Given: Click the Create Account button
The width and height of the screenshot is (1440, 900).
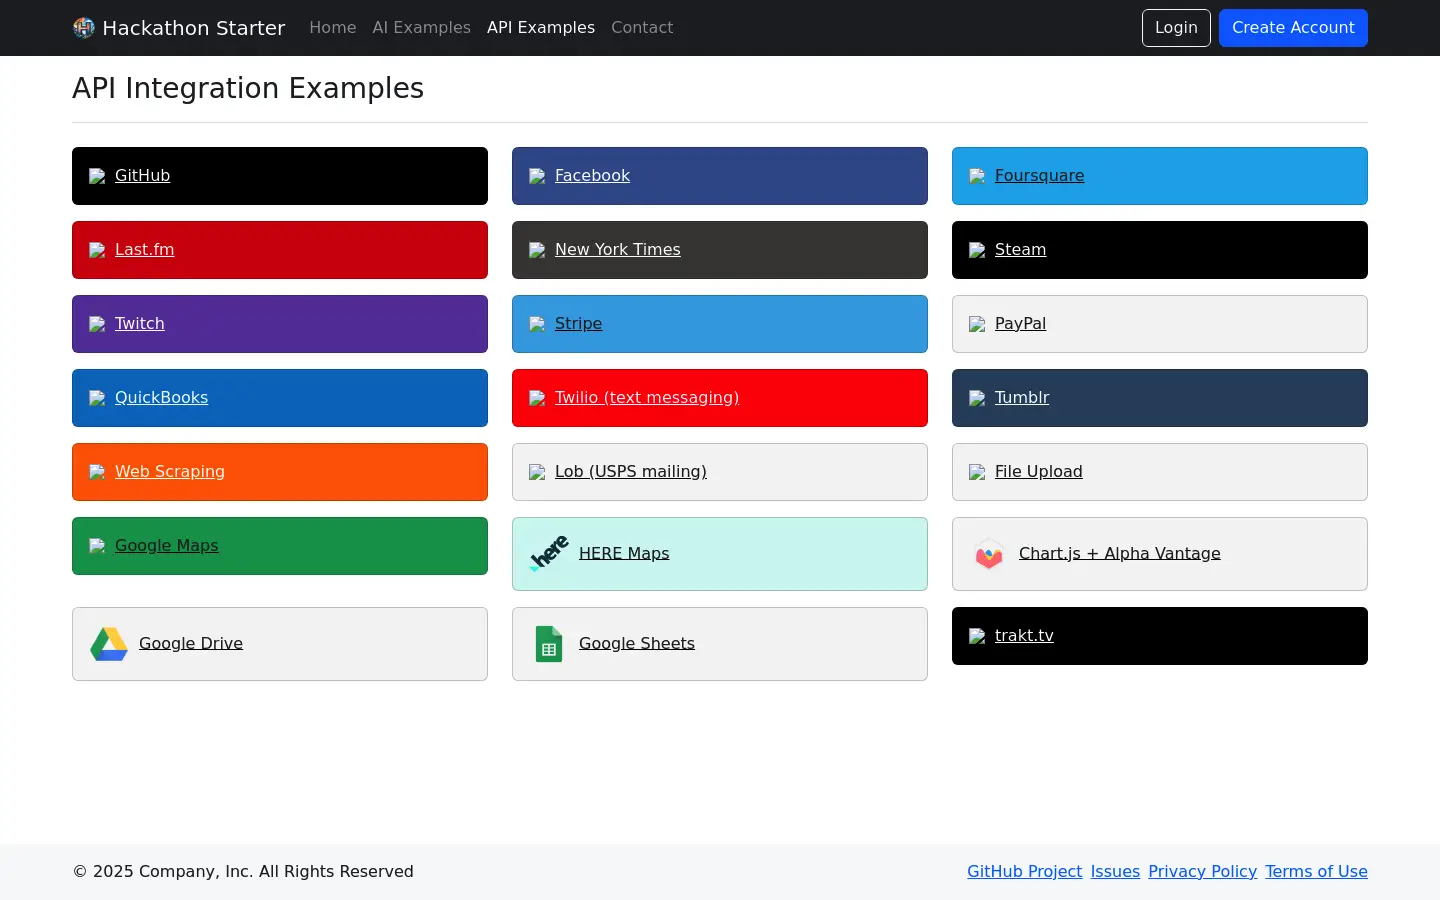Looking at the screenshot, I should 1293,28.
